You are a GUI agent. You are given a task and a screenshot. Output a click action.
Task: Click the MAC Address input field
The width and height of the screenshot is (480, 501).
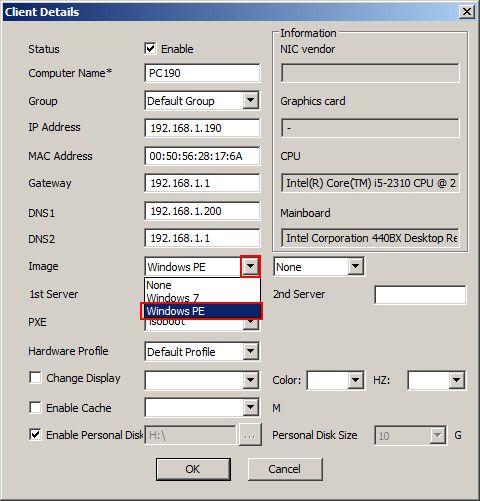coord(202,156)
